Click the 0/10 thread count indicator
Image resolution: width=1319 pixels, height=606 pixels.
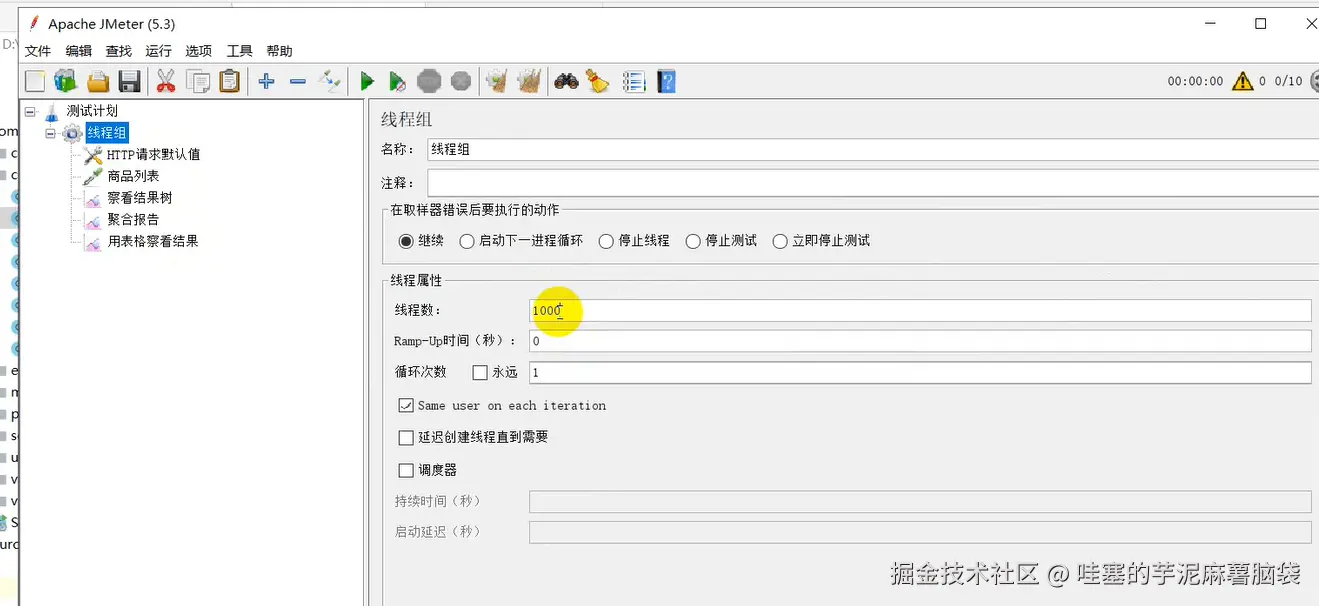click(1288, 82)
